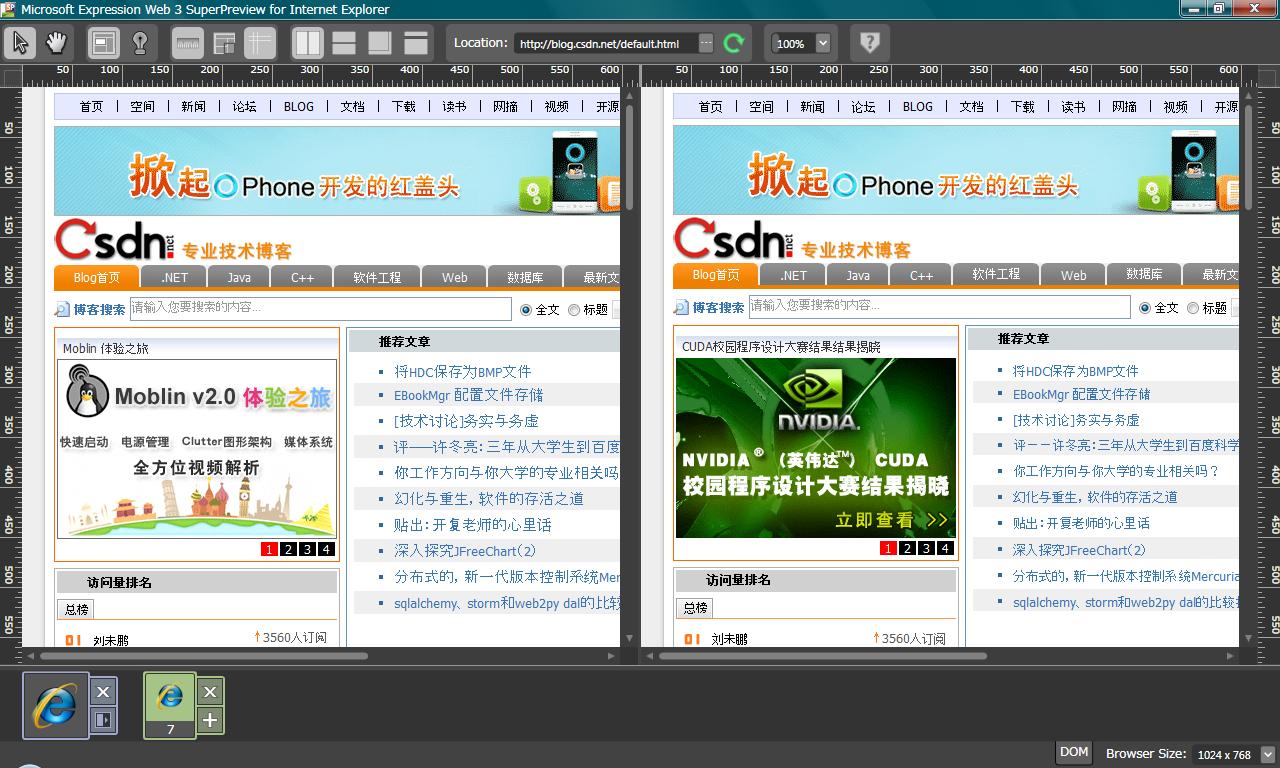Toggle thumbnails display
The width and height of the screenshot is (1280, 768).
click(224, 43)
